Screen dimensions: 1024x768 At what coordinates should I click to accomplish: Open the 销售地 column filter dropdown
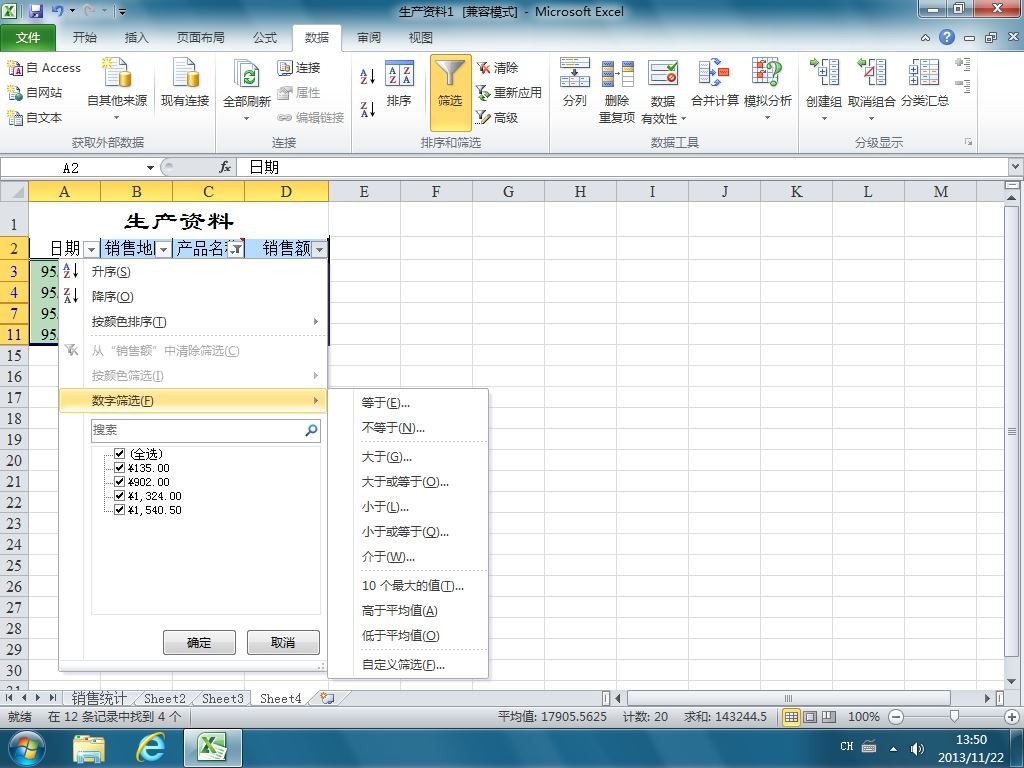[163, 249]
